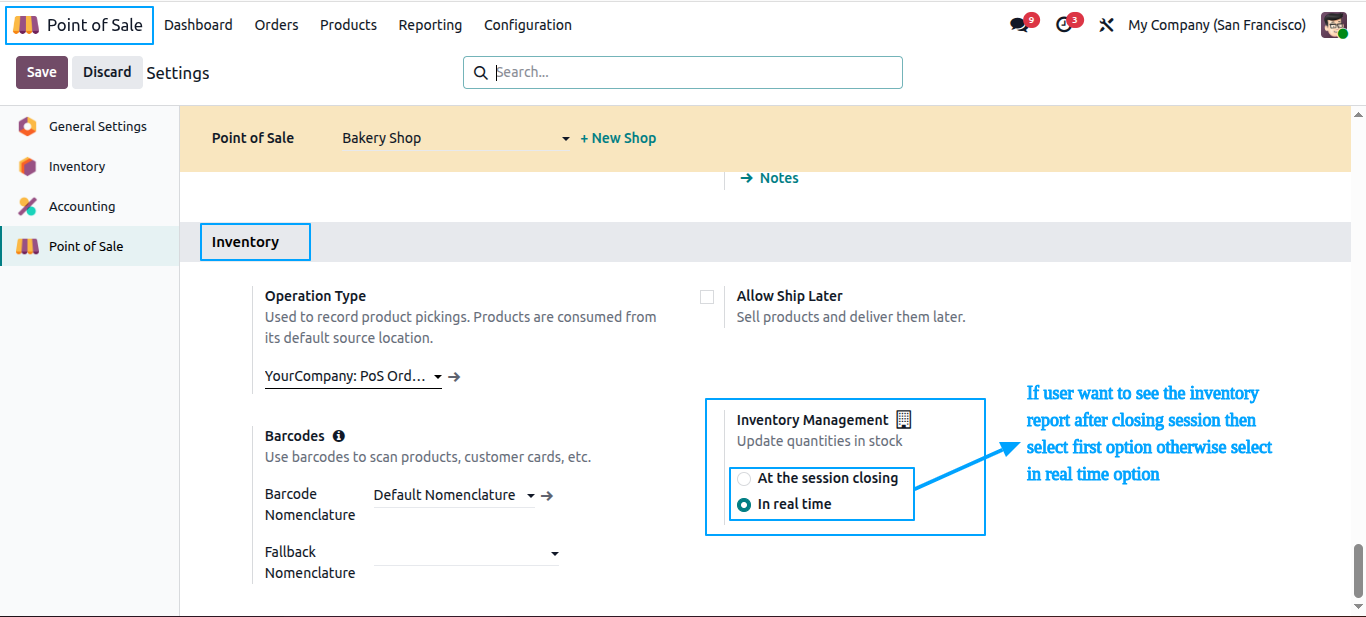
Task: Open the Dashboard menu
Action: tap(198, 25)
